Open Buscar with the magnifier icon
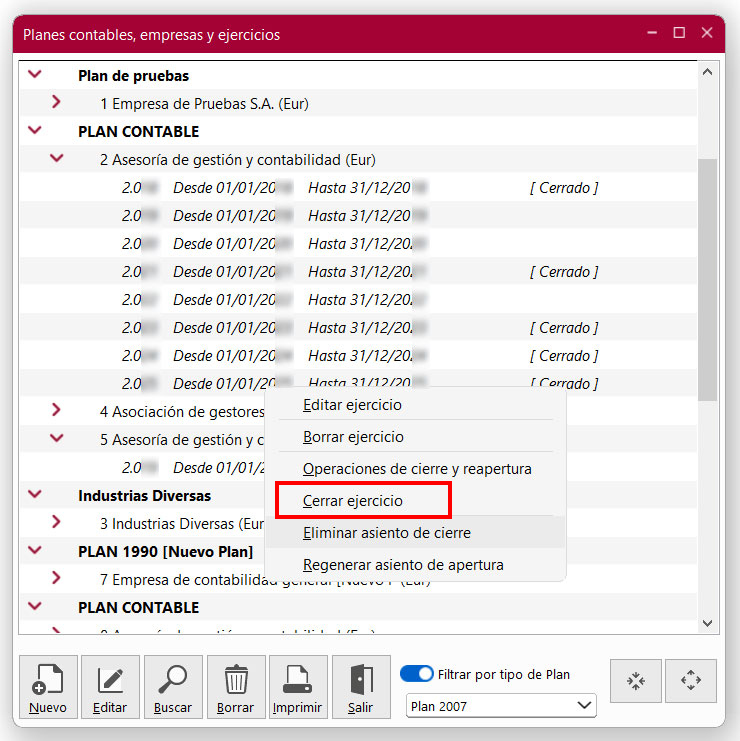This screenshot has height=741, width=740. click(173, 687)
